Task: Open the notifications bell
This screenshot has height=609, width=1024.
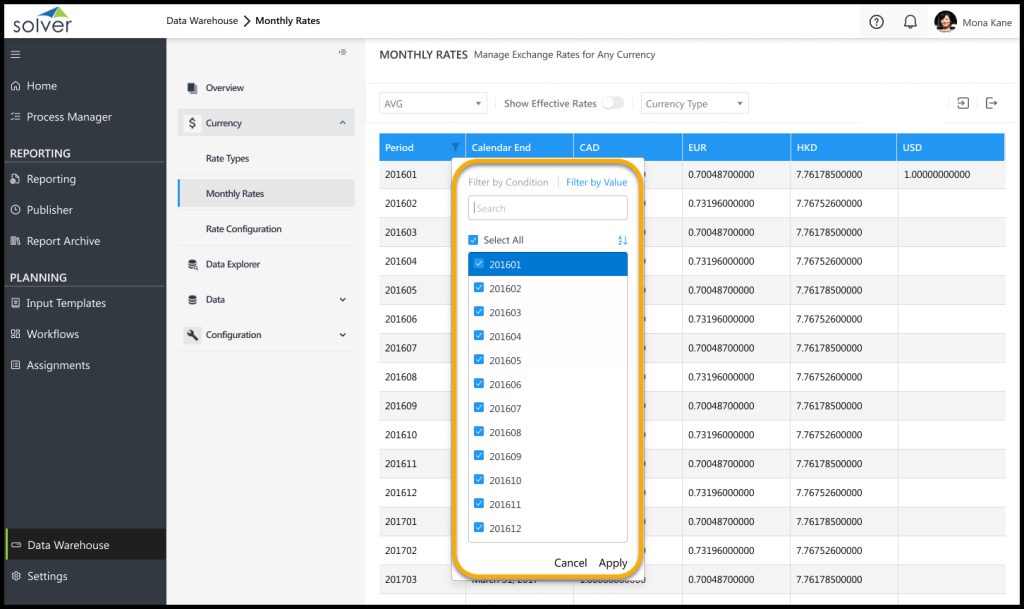Action: click(x=910, y=22)
